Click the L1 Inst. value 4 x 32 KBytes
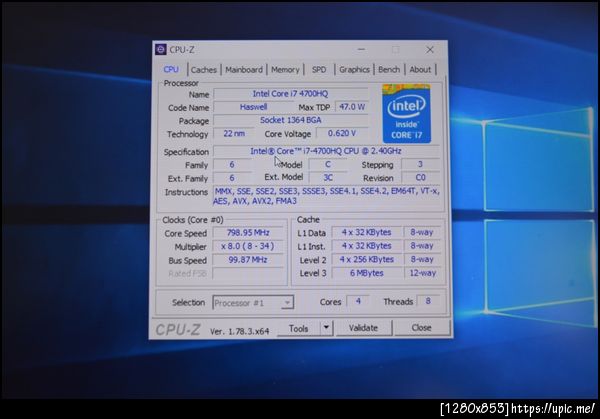Viewport: 600px width, 419px height. click(367, 246)
